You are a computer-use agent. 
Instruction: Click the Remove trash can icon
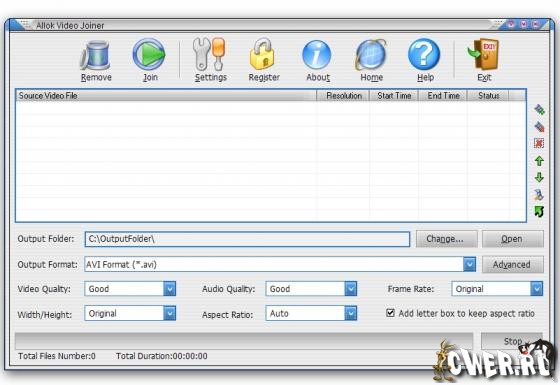click(x=96, y=55)
